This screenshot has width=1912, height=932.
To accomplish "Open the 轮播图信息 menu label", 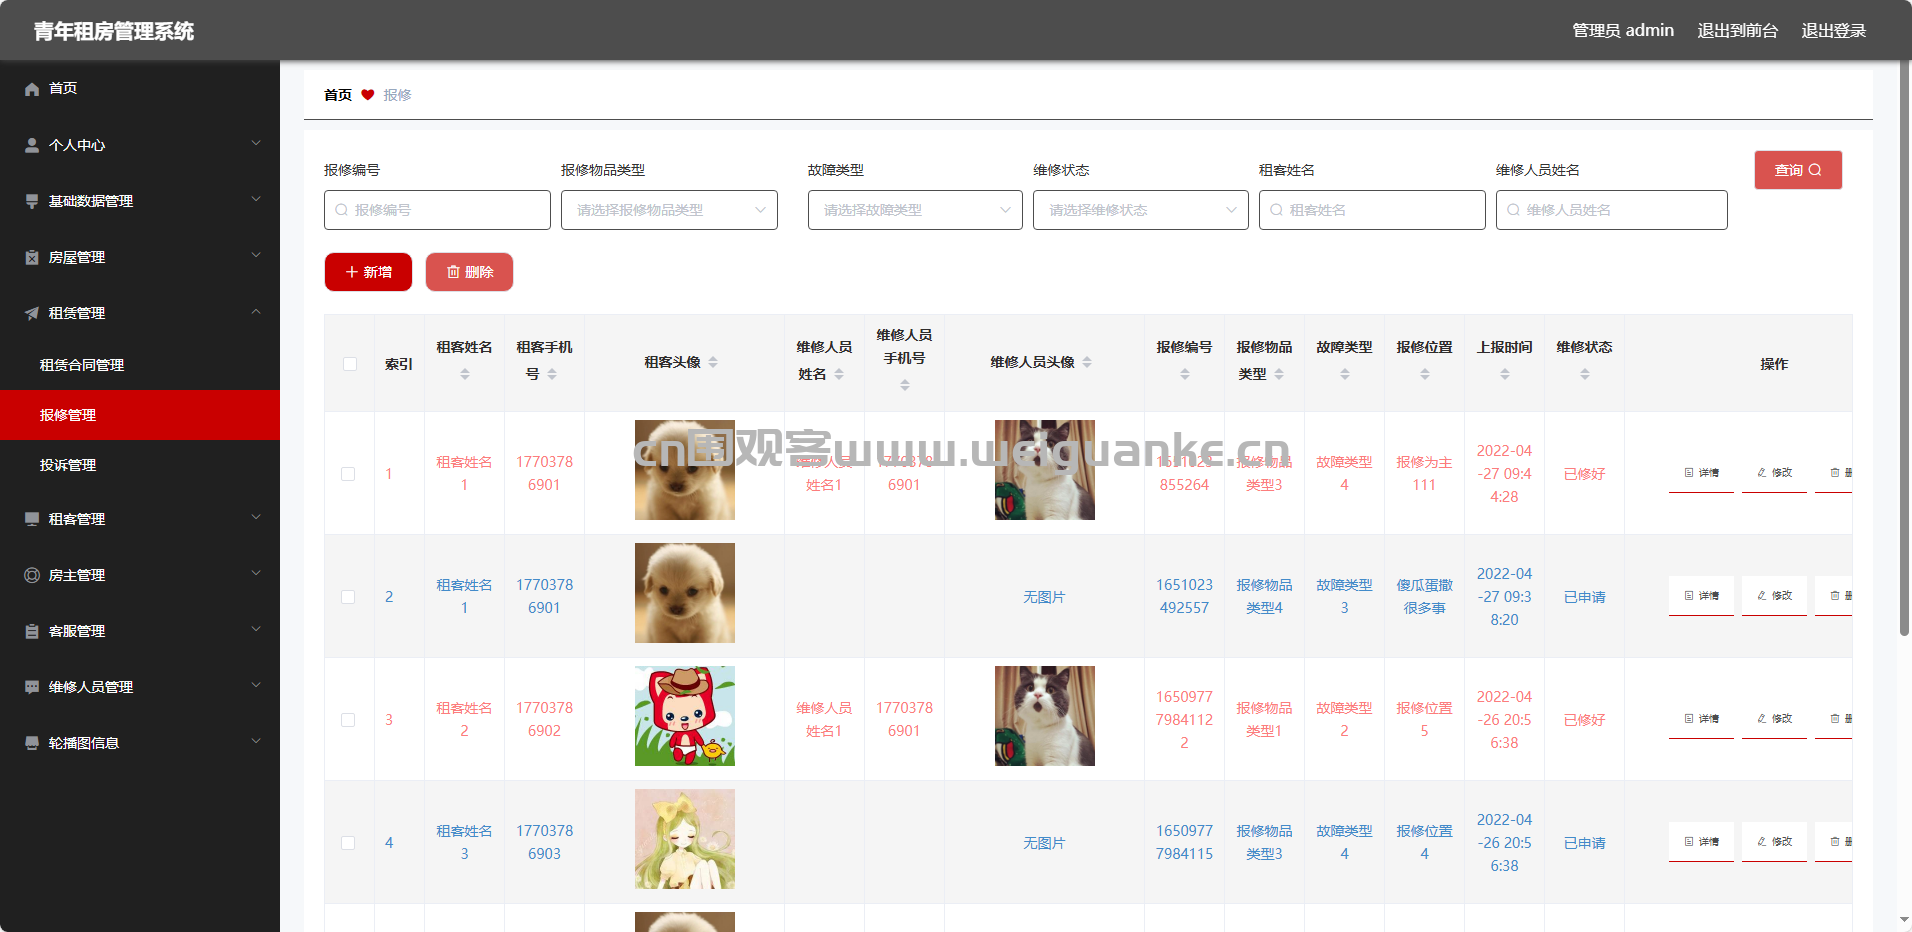I will click(84, 743).
